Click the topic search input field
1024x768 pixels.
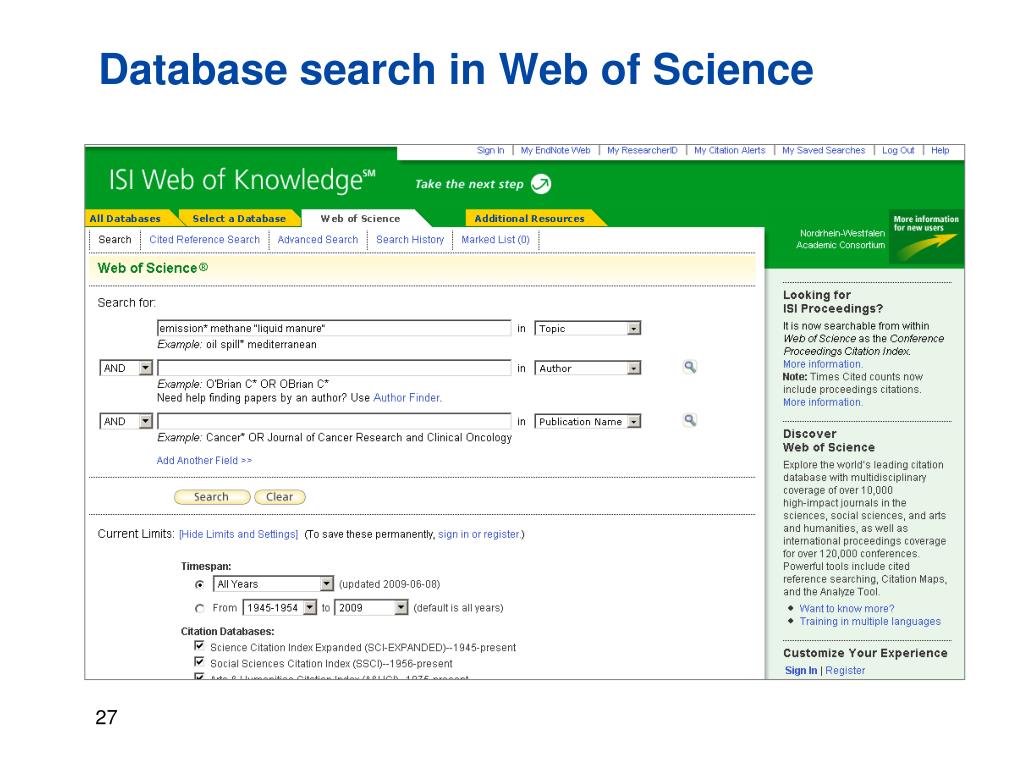click(x=334, y=328)
